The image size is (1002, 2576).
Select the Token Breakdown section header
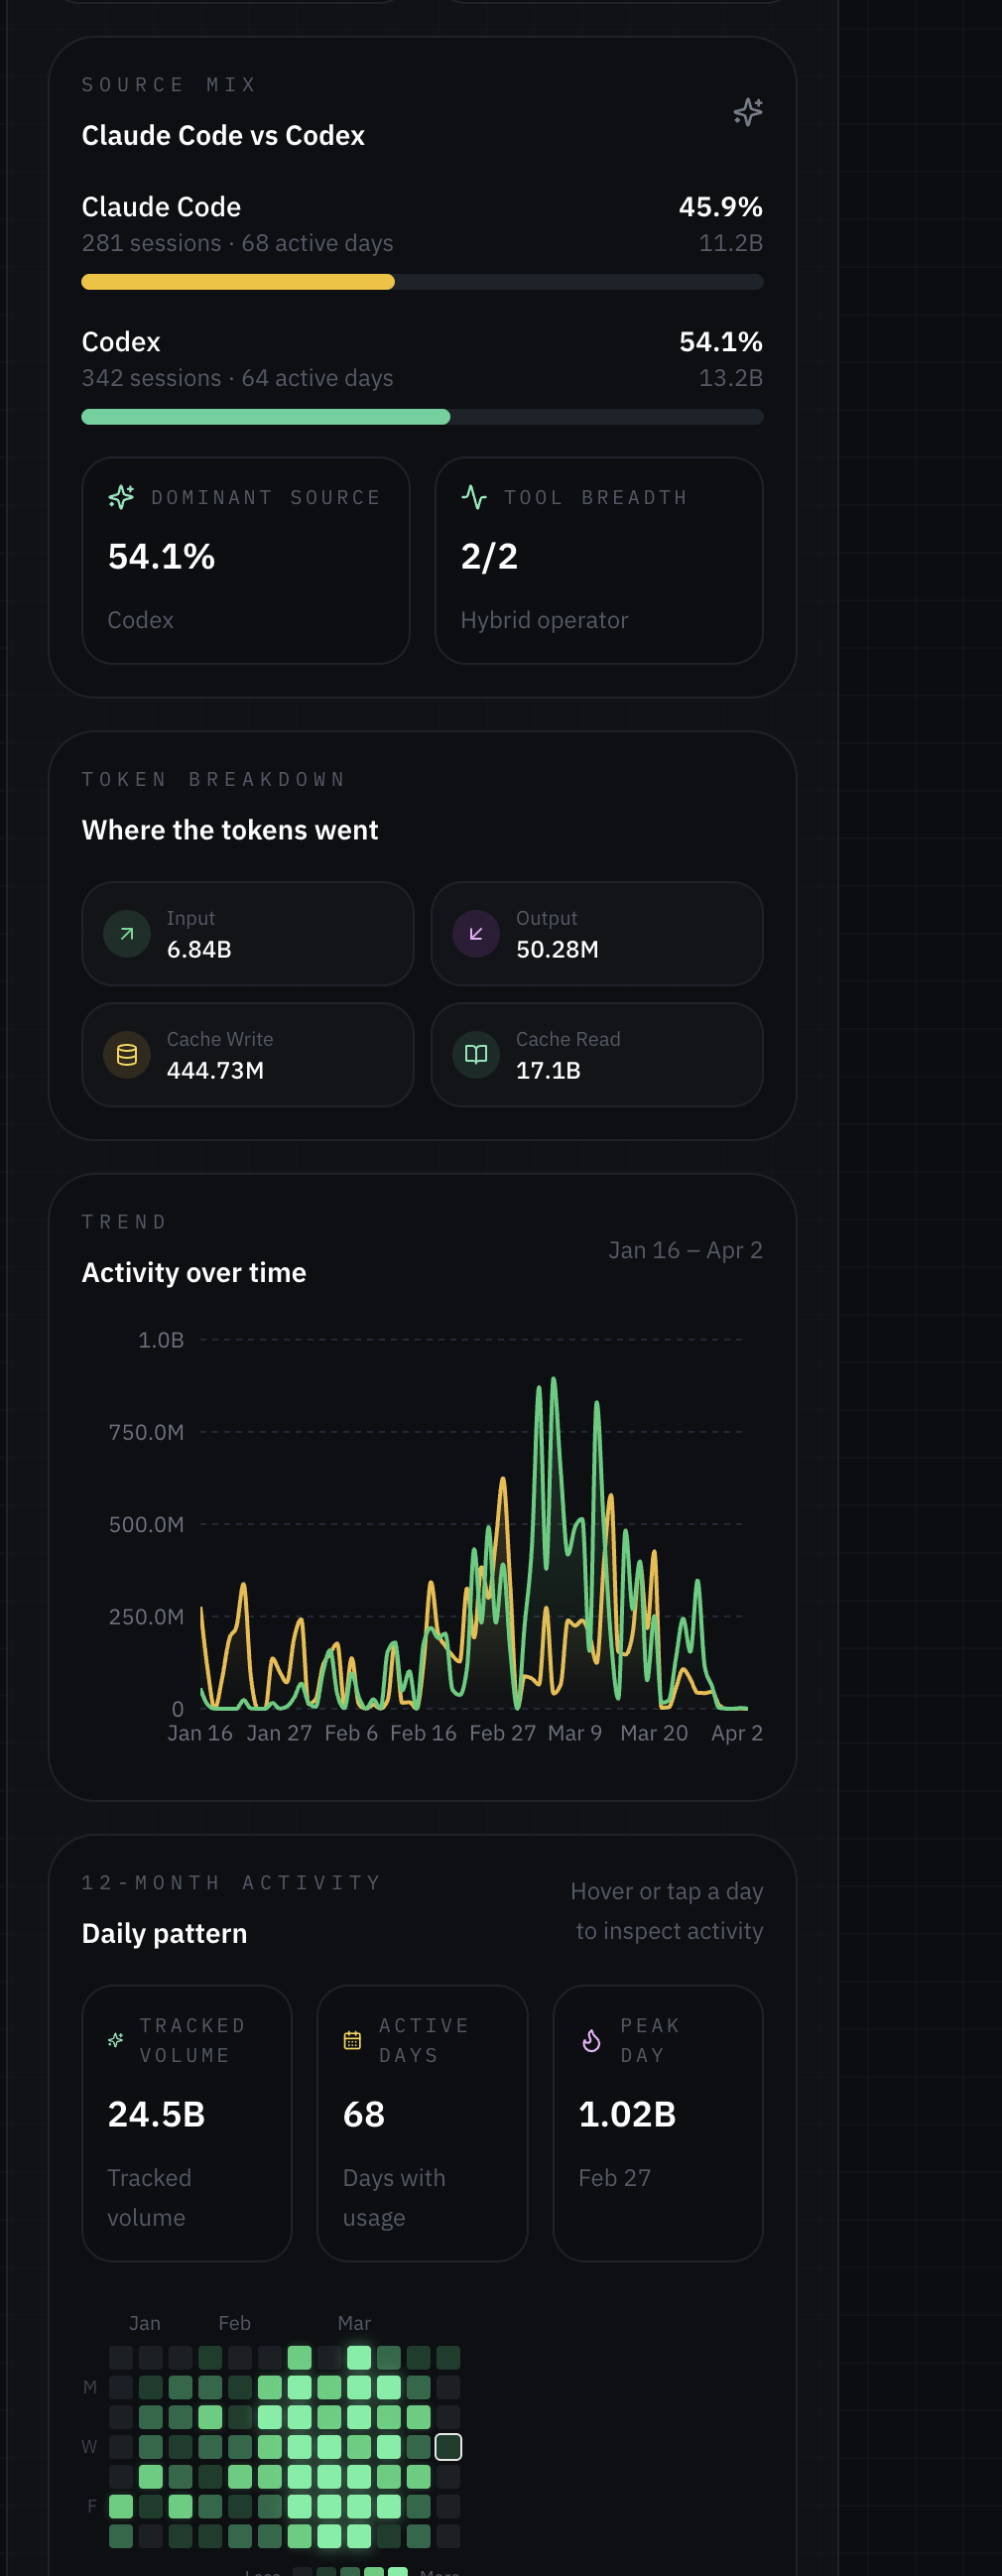point(213,779)
